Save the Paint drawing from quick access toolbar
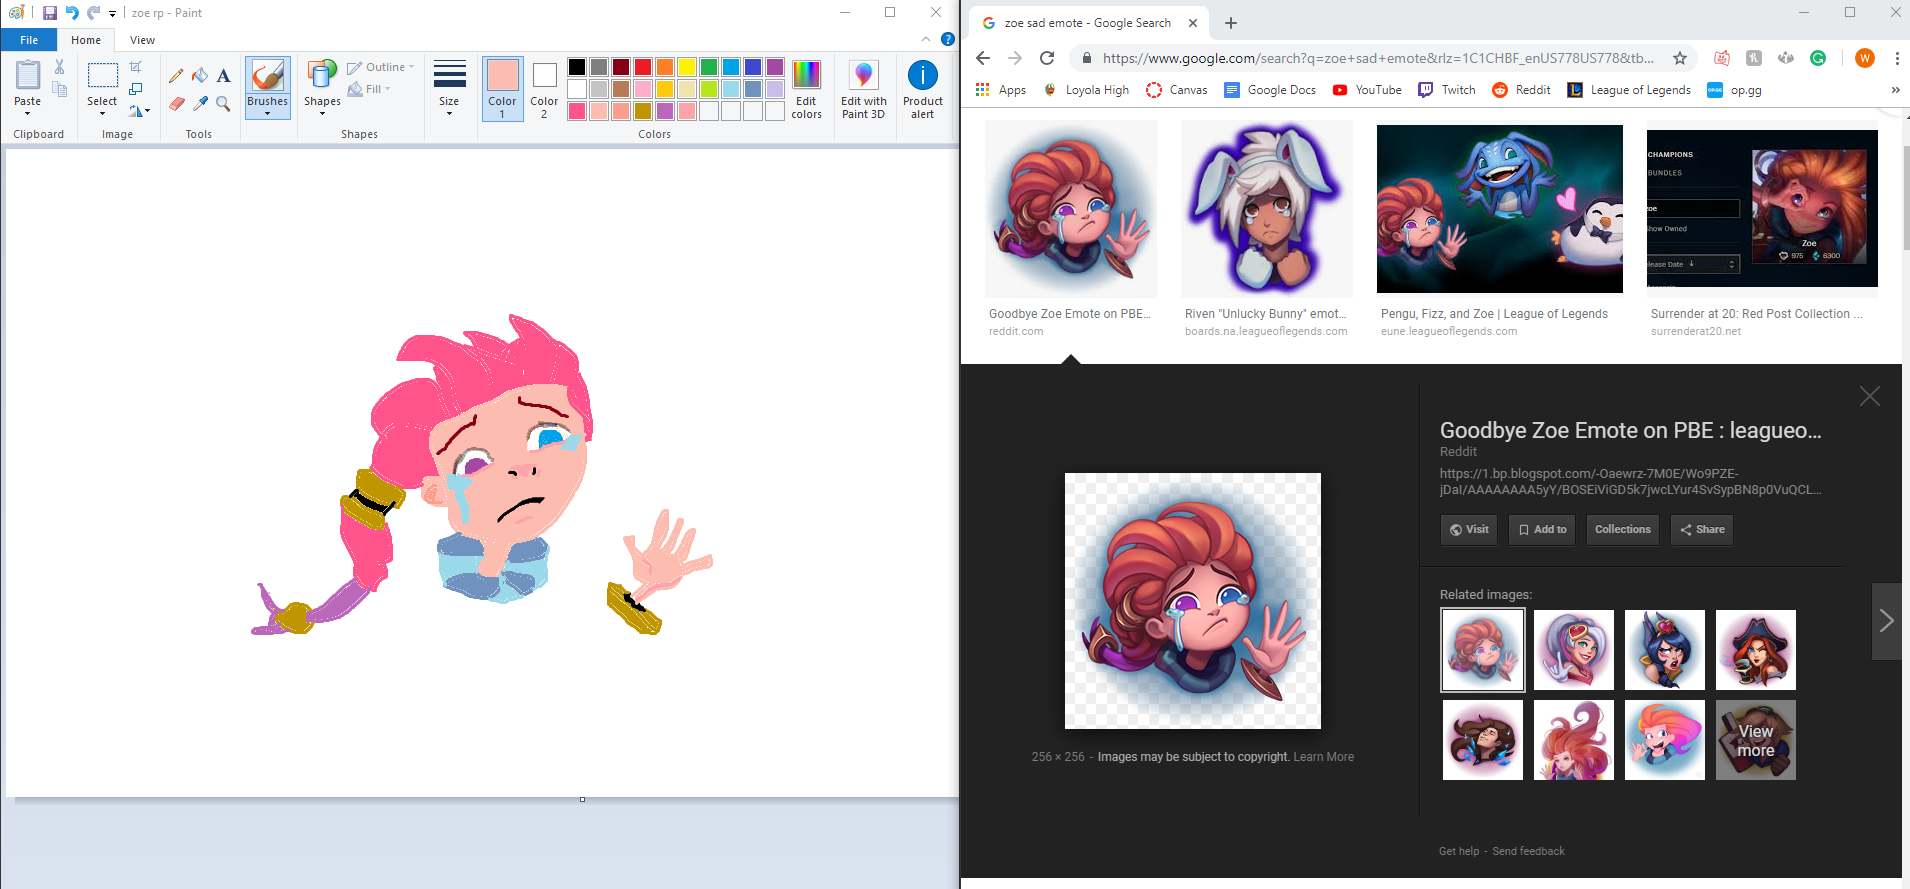The width and height of the screenshot is (1910, 889). [50, 13]
